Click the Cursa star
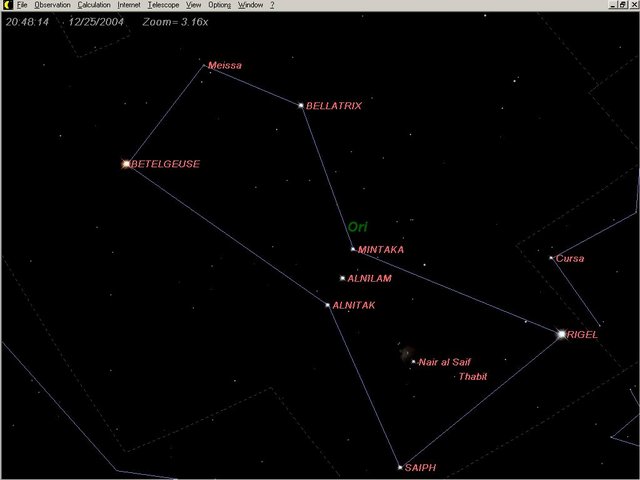 (x=551, y=258)
